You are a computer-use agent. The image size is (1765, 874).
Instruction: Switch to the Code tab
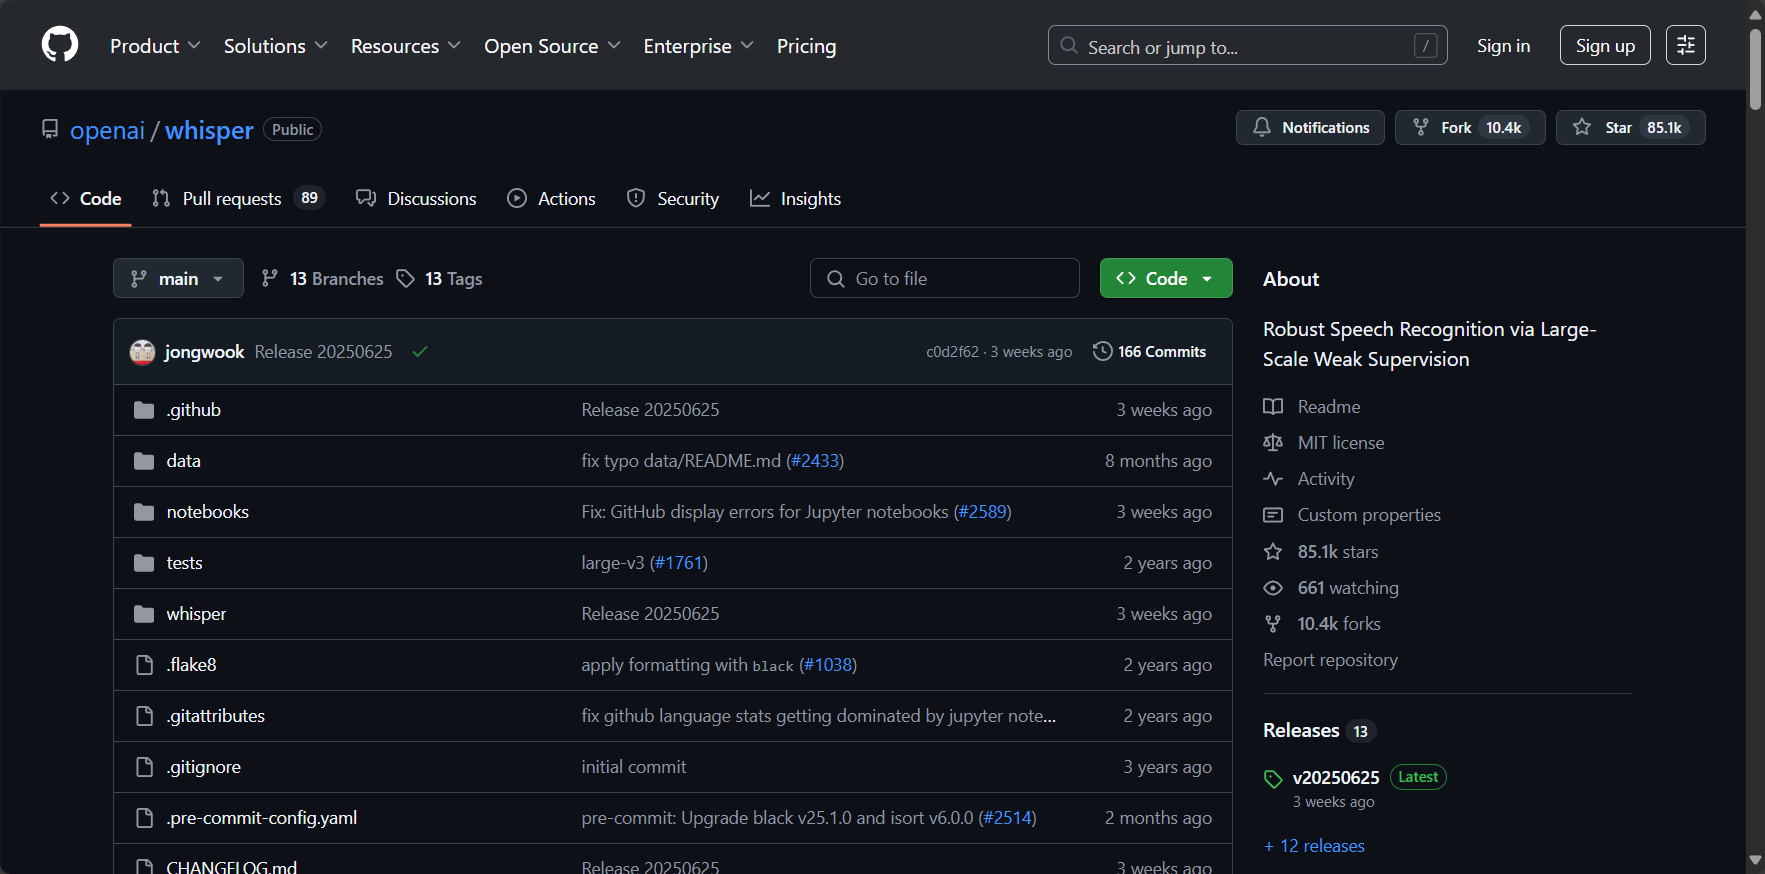86,198
